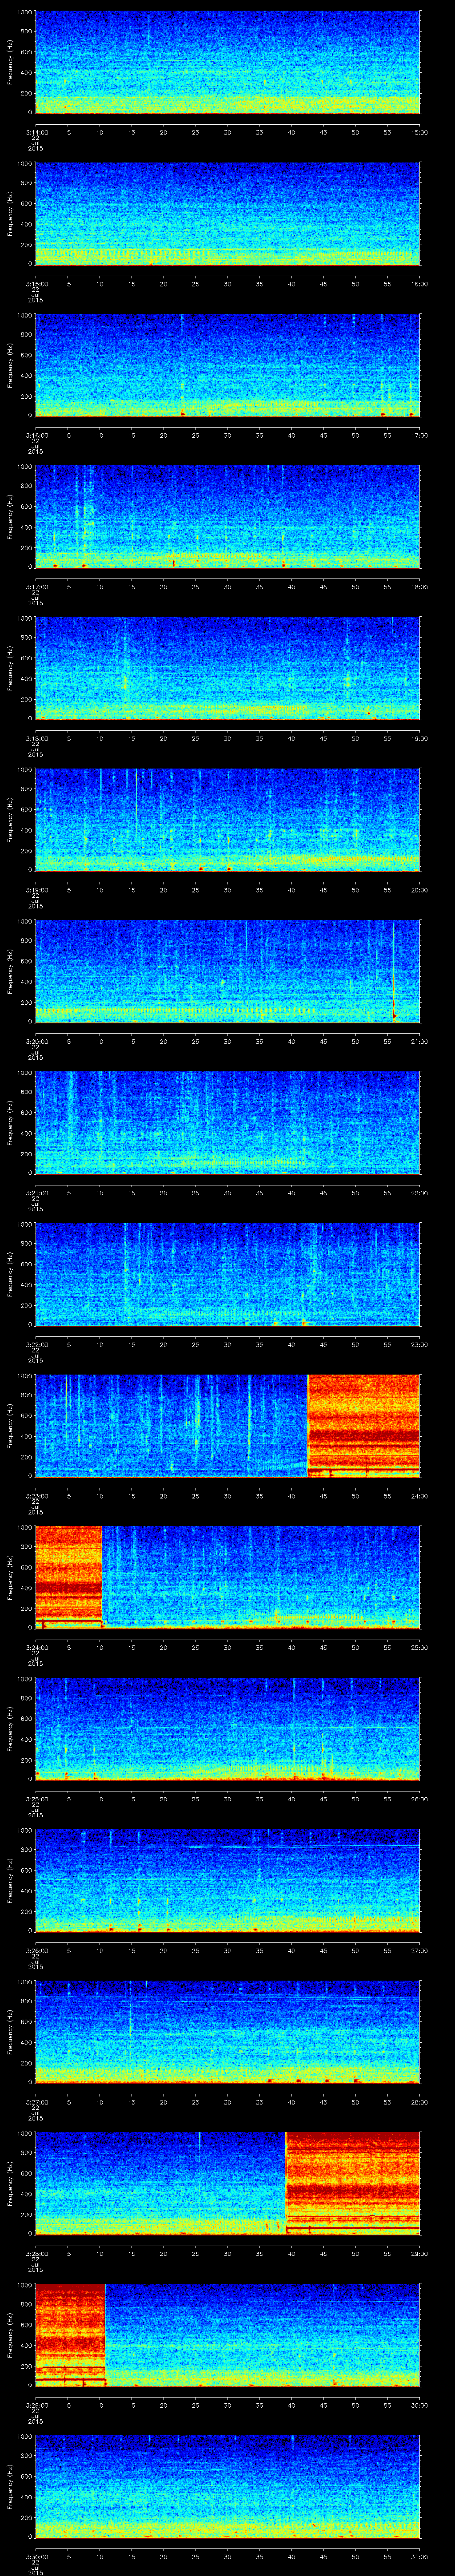Click the 3:23:00 start time label
Screen dimensions: 455x2576
pyautogui.click(x=36, y=1495)
